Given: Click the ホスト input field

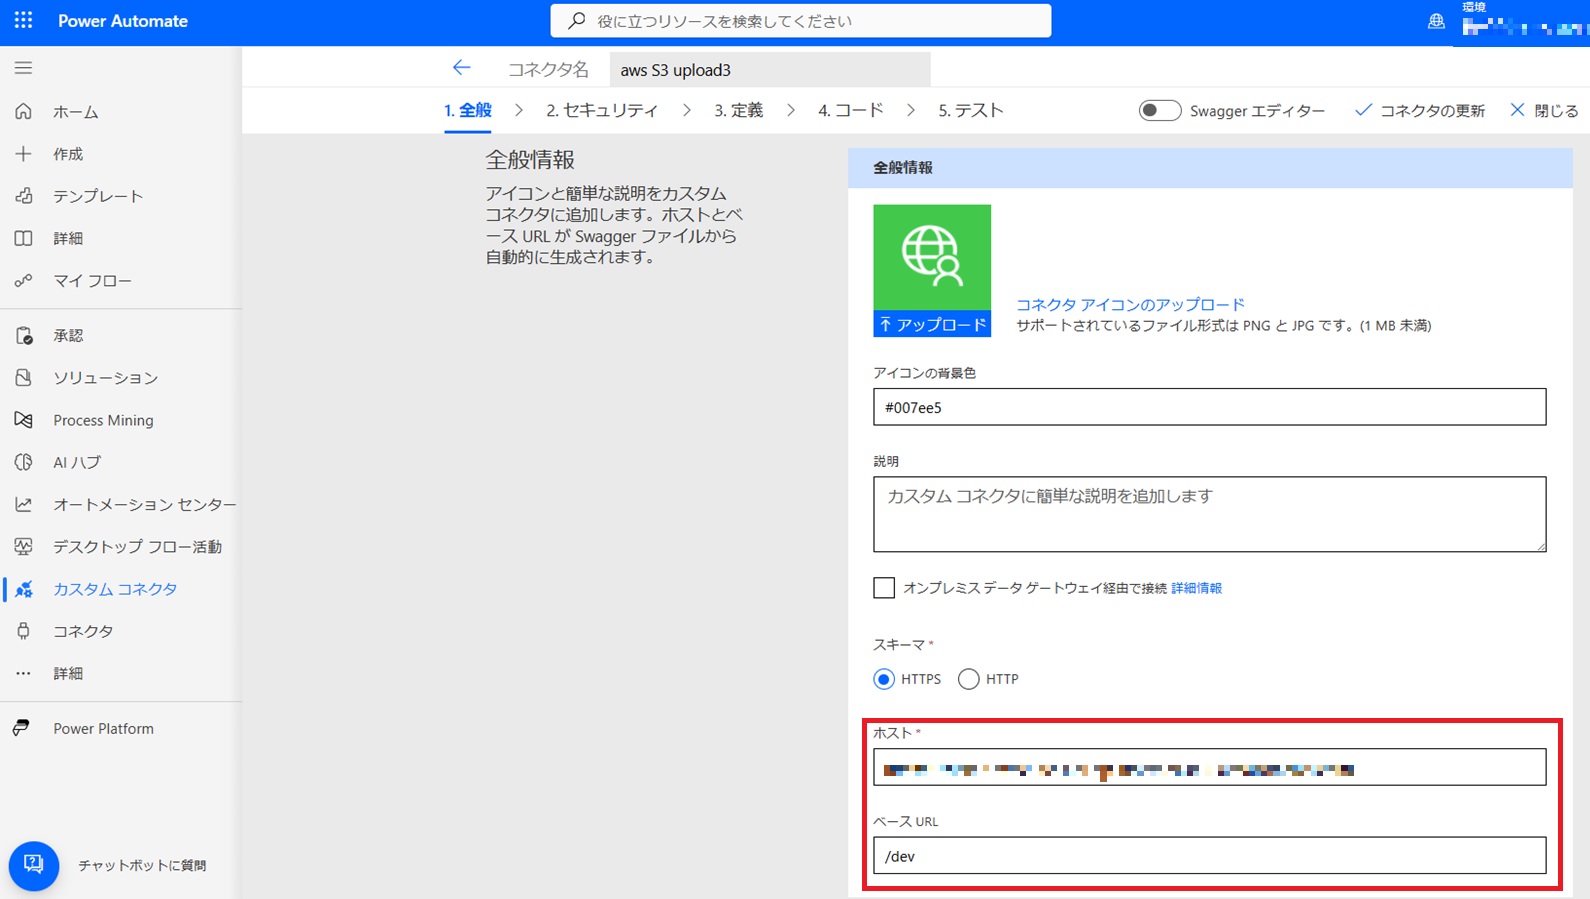Looking at the screenshot, I should (1209, 767).
